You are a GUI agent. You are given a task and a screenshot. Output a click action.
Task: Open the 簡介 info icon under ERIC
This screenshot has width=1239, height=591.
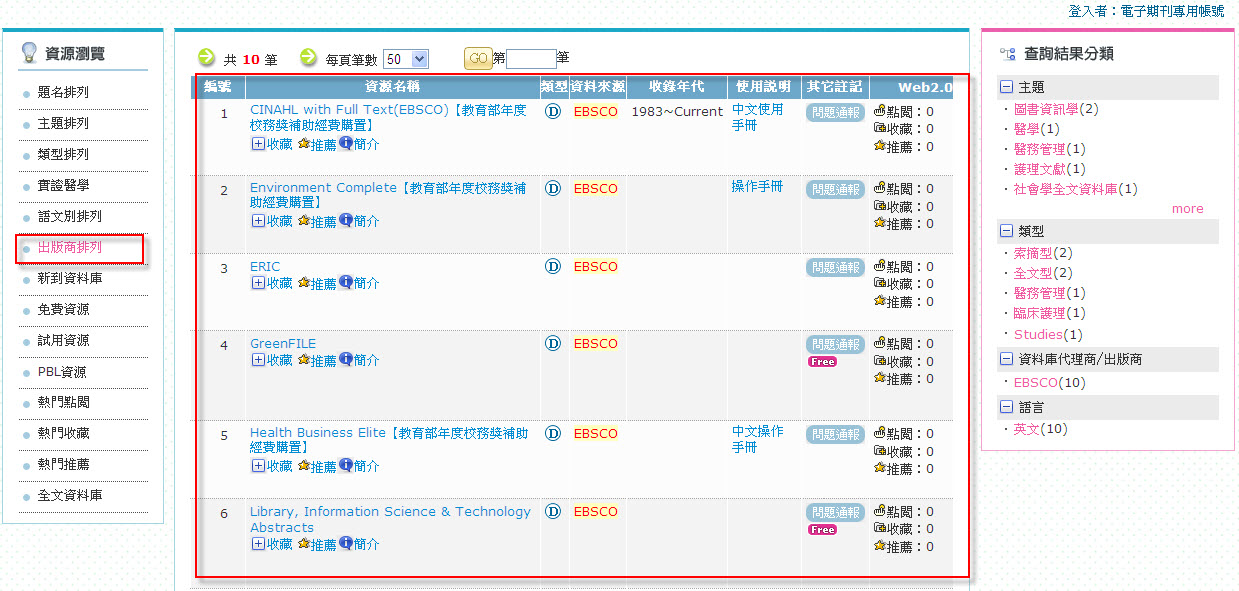(346, 282)
